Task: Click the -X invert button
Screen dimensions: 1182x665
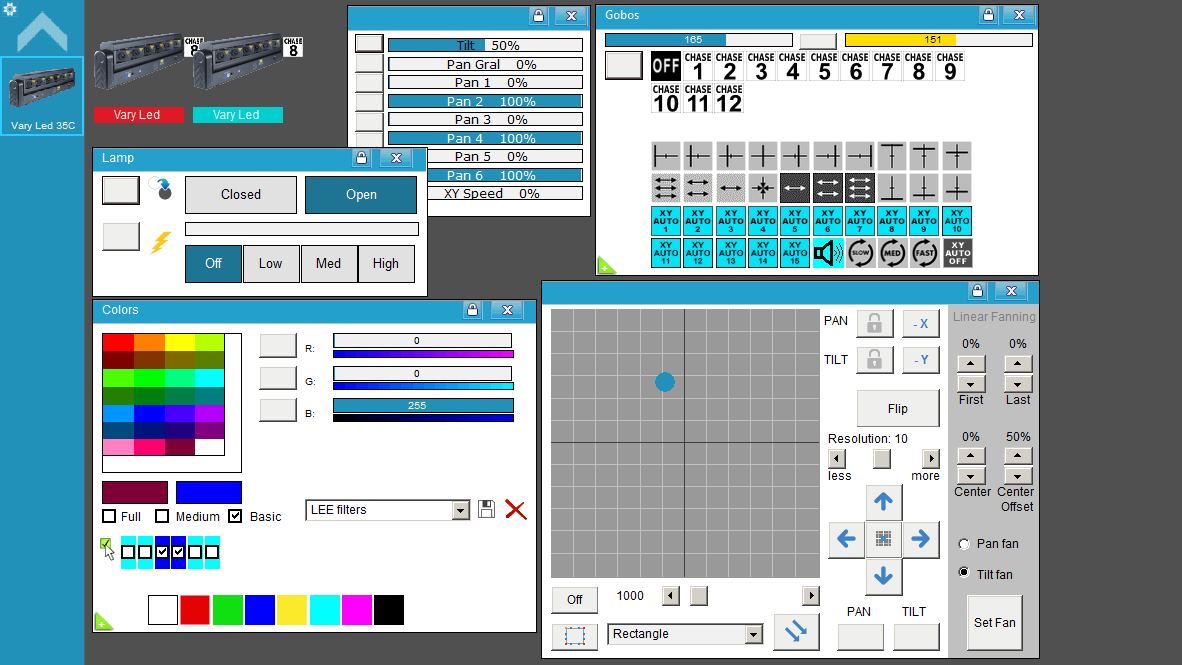Action: (920, 323)
